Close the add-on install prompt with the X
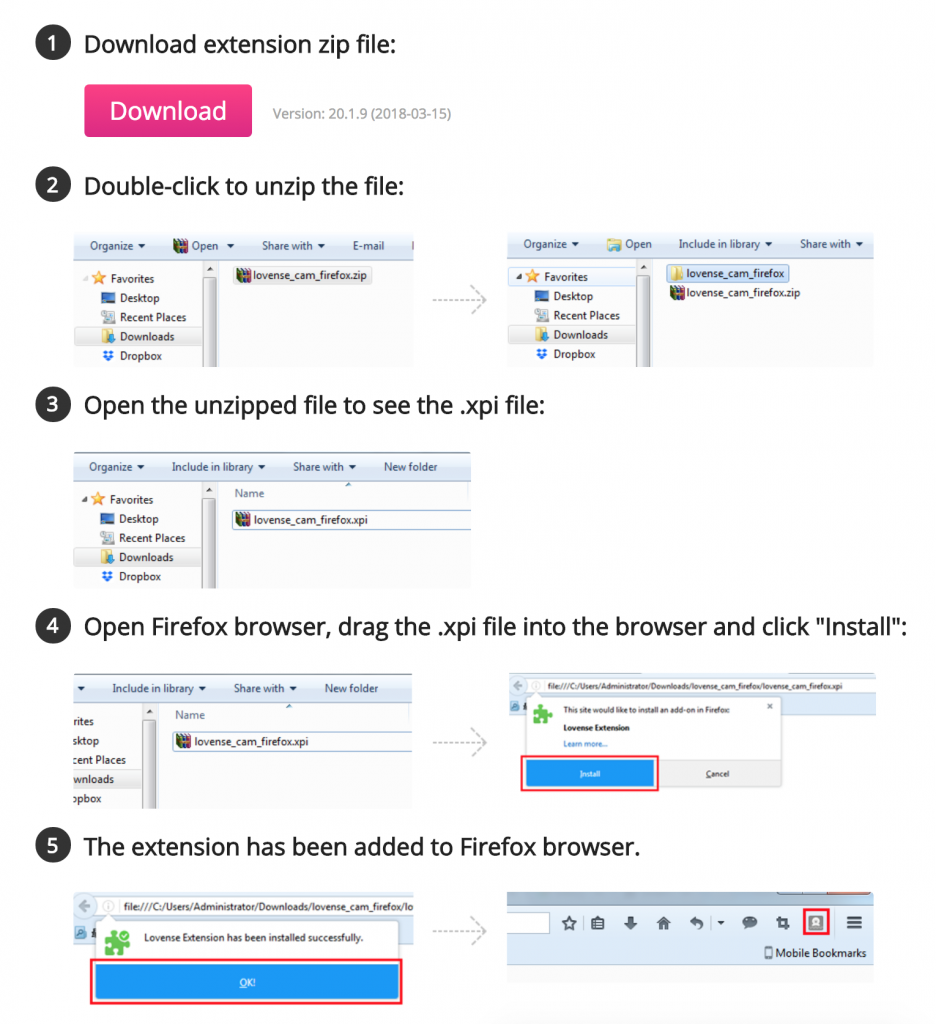 769,706
